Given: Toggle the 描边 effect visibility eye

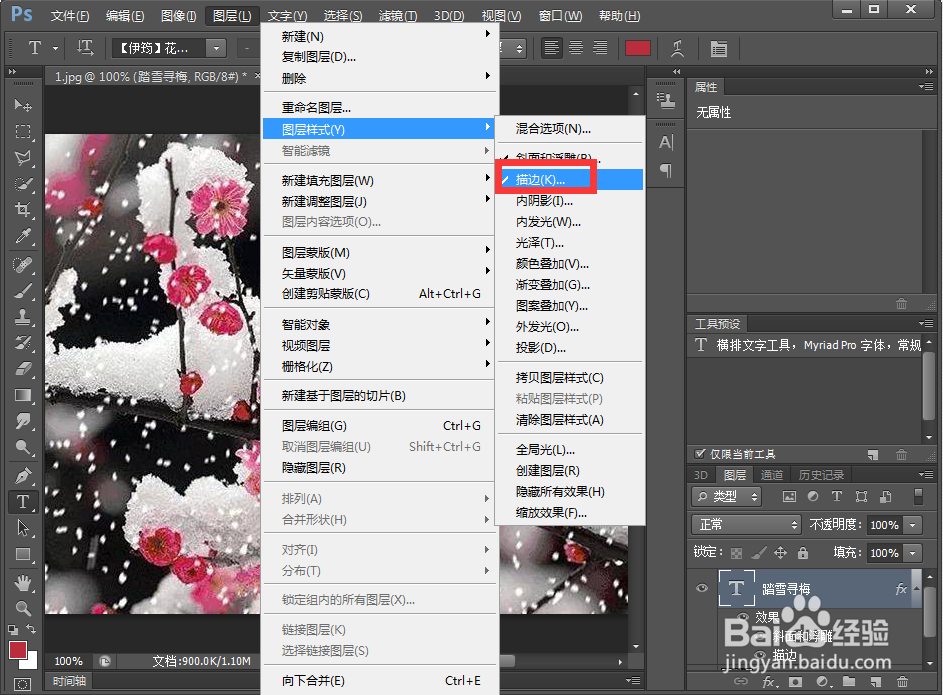Looking at the screenshot, I should [761, 654].
